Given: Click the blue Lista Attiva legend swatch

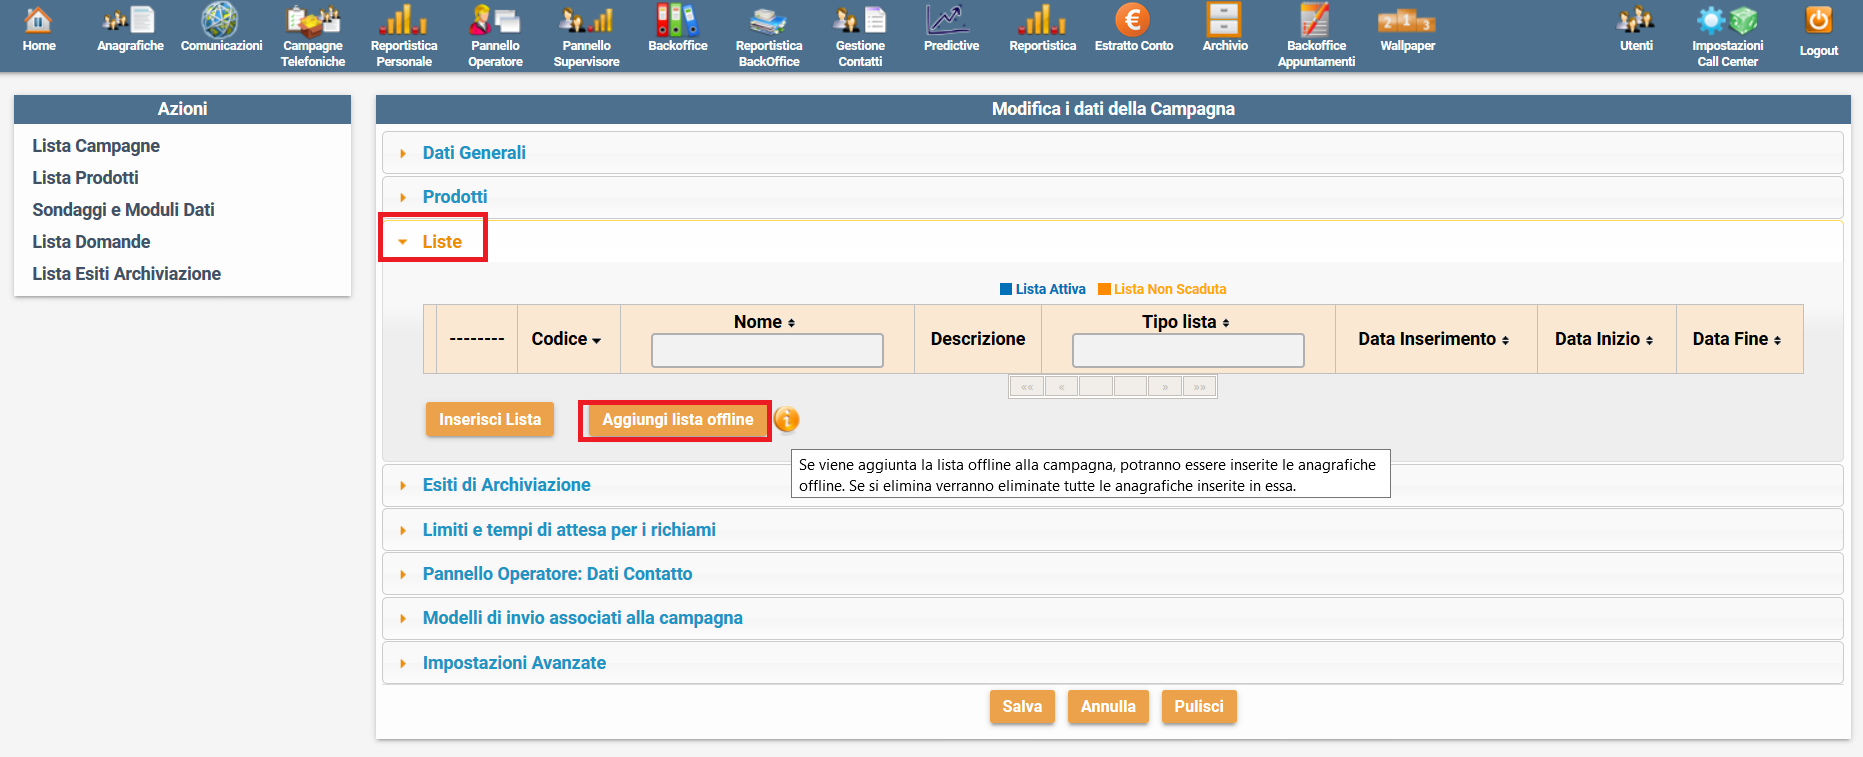Looking at the screenshot, I should coord(1006,289).
